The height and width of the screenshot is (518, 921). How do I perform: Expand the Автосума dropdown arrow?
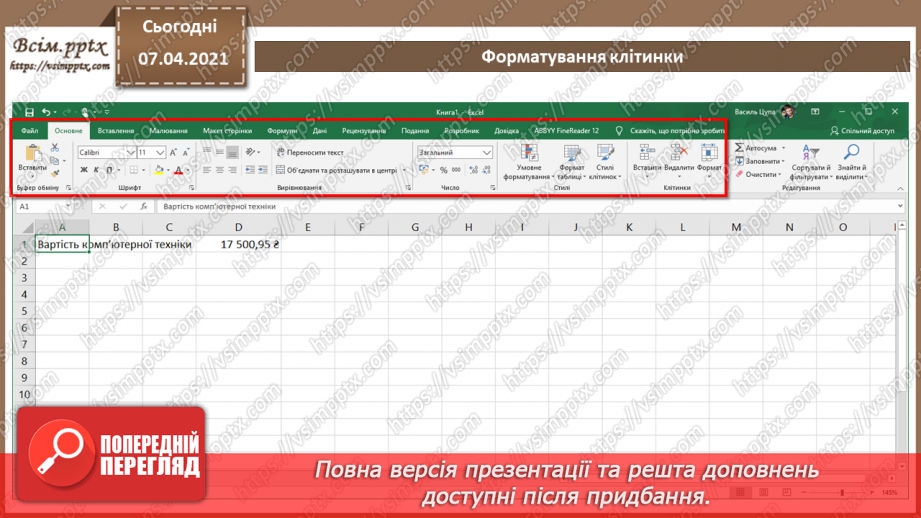[784, 148]
